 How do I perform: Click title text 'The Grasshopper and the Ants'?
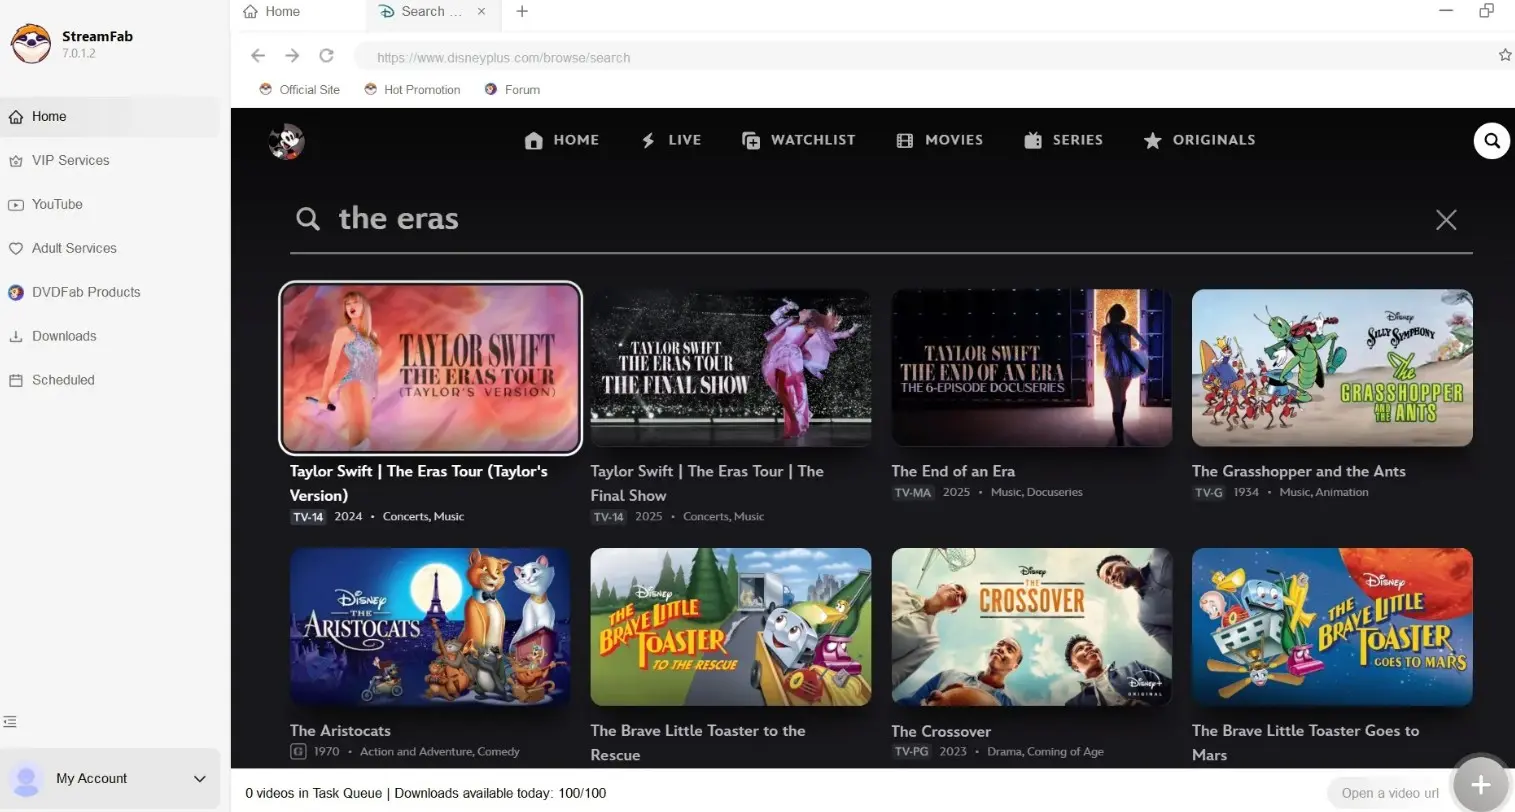(x=1298, y=471)
